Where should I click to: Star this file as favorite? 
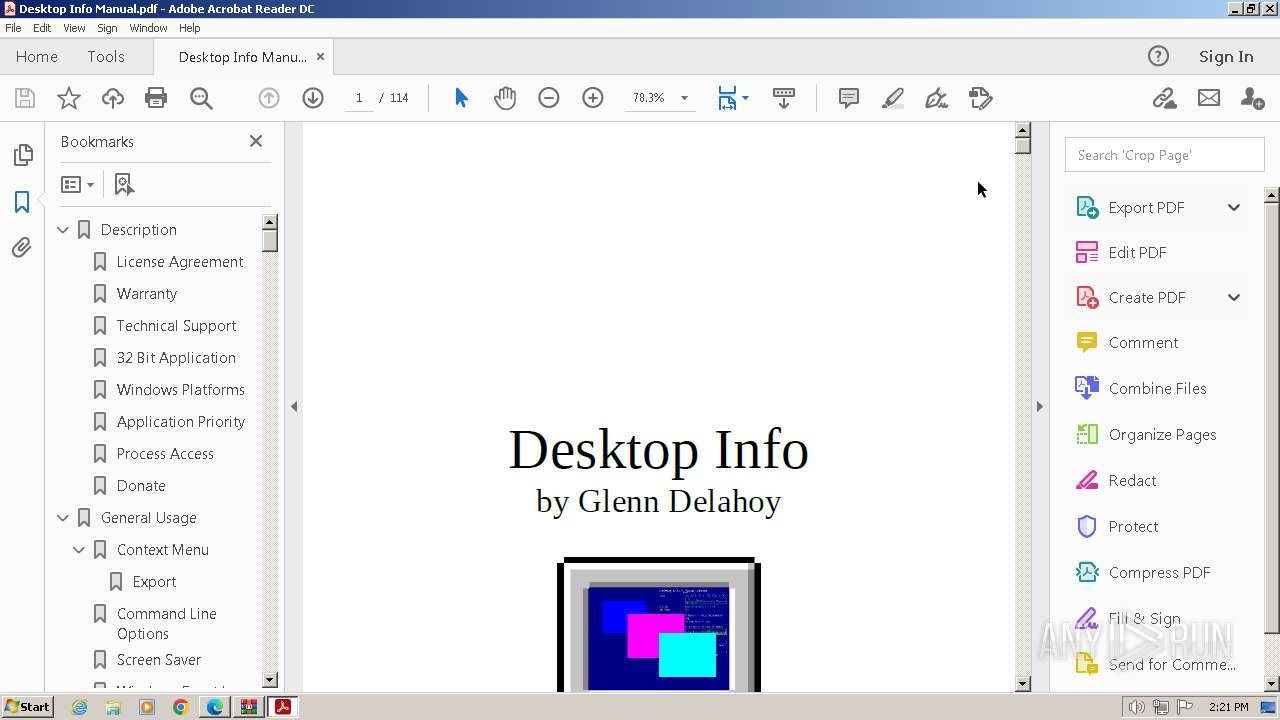coord(69,98)
